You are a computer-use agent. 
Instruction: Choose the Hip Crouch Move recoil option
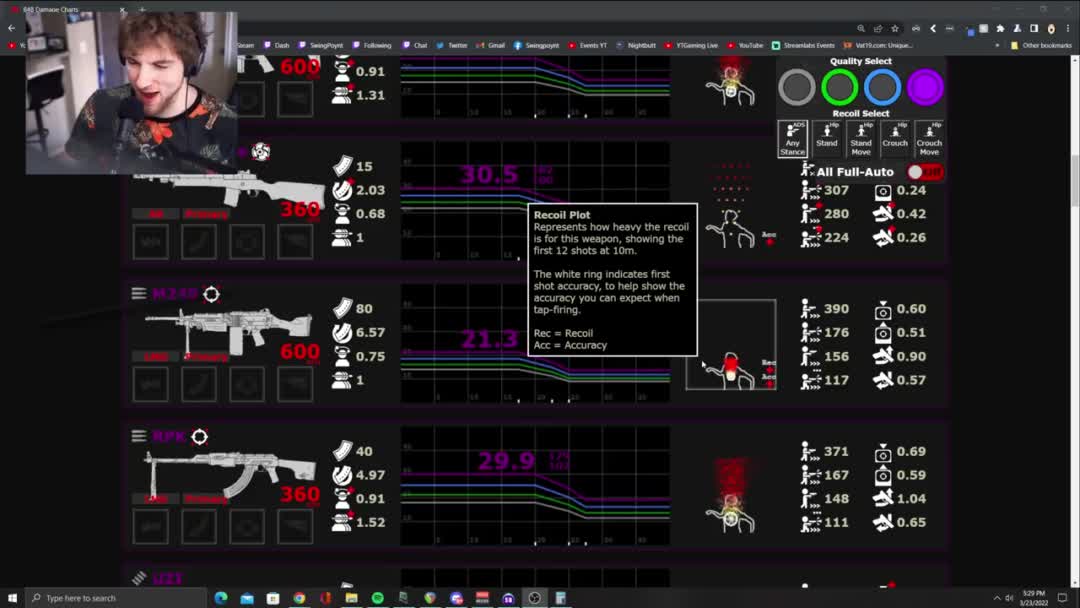click(929, 139)
